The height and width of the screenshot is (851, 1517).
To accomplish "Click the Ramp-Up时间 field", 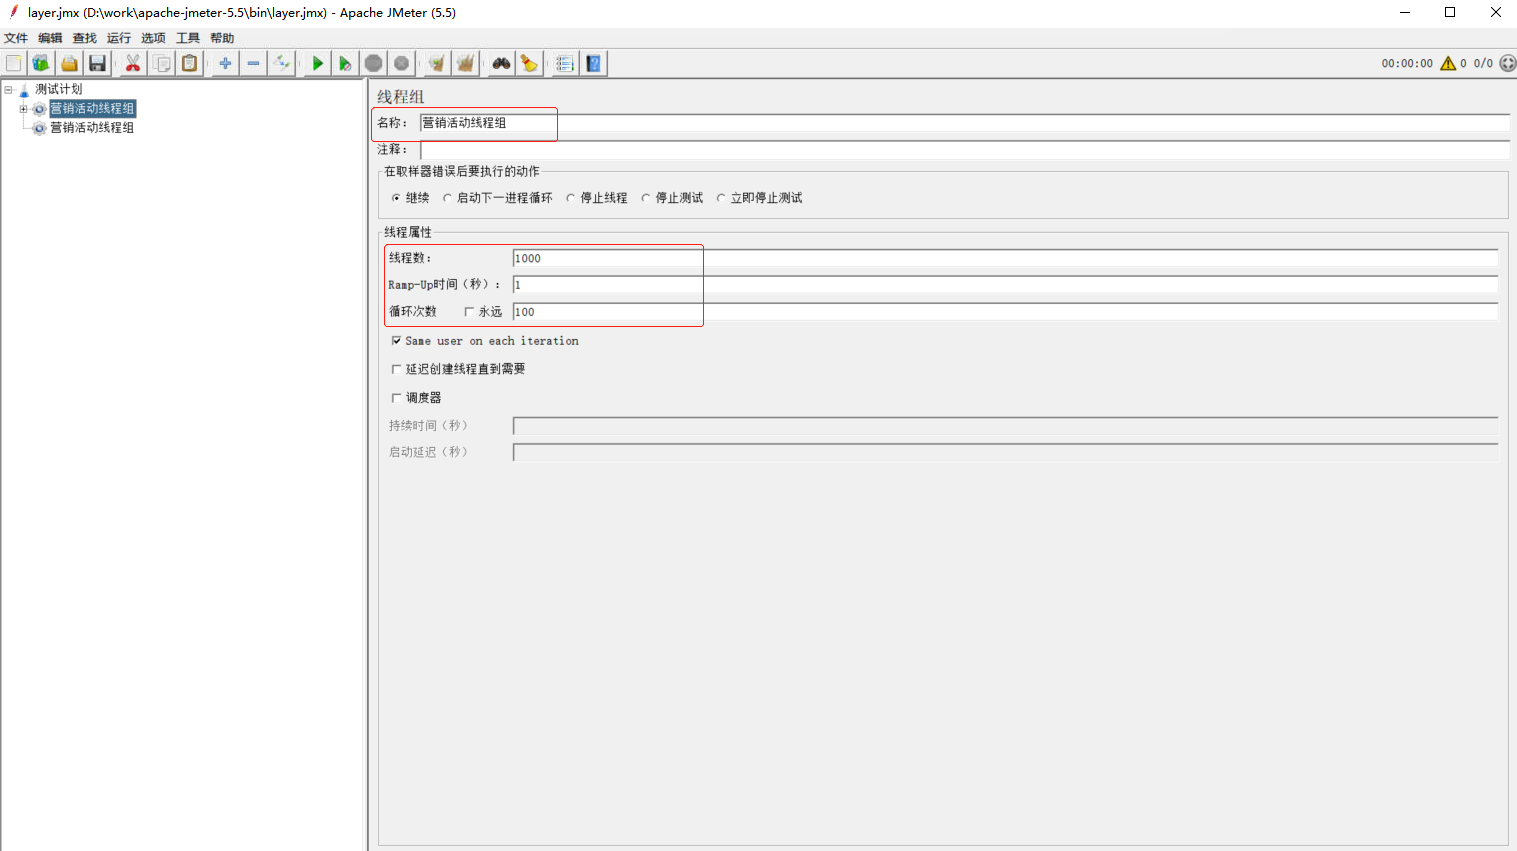I will coord(1005,285).
